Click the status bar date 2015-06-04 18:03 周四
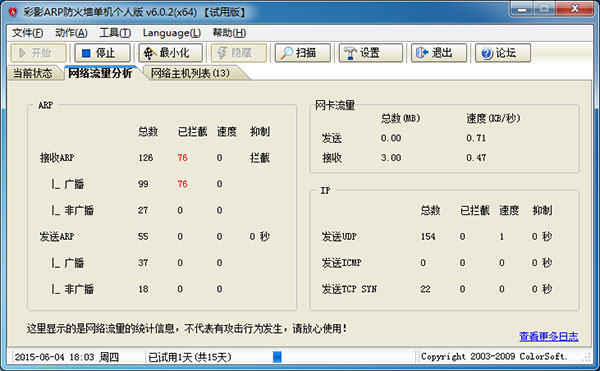Viewport: 600px width, 371px height. [x=67, y=357]
